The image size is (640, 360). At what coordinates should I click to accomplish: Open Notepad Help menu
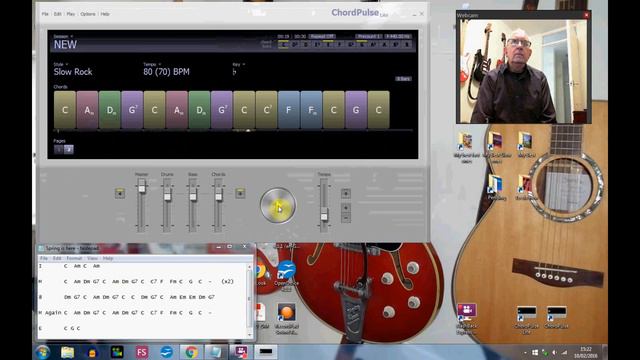coord(108,258)
